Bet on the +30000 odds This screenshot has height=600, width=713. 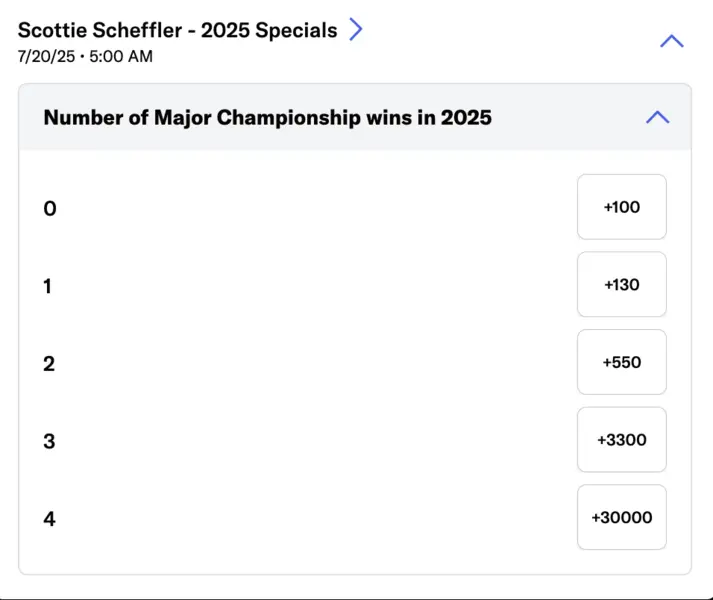(x=621, y=517)
